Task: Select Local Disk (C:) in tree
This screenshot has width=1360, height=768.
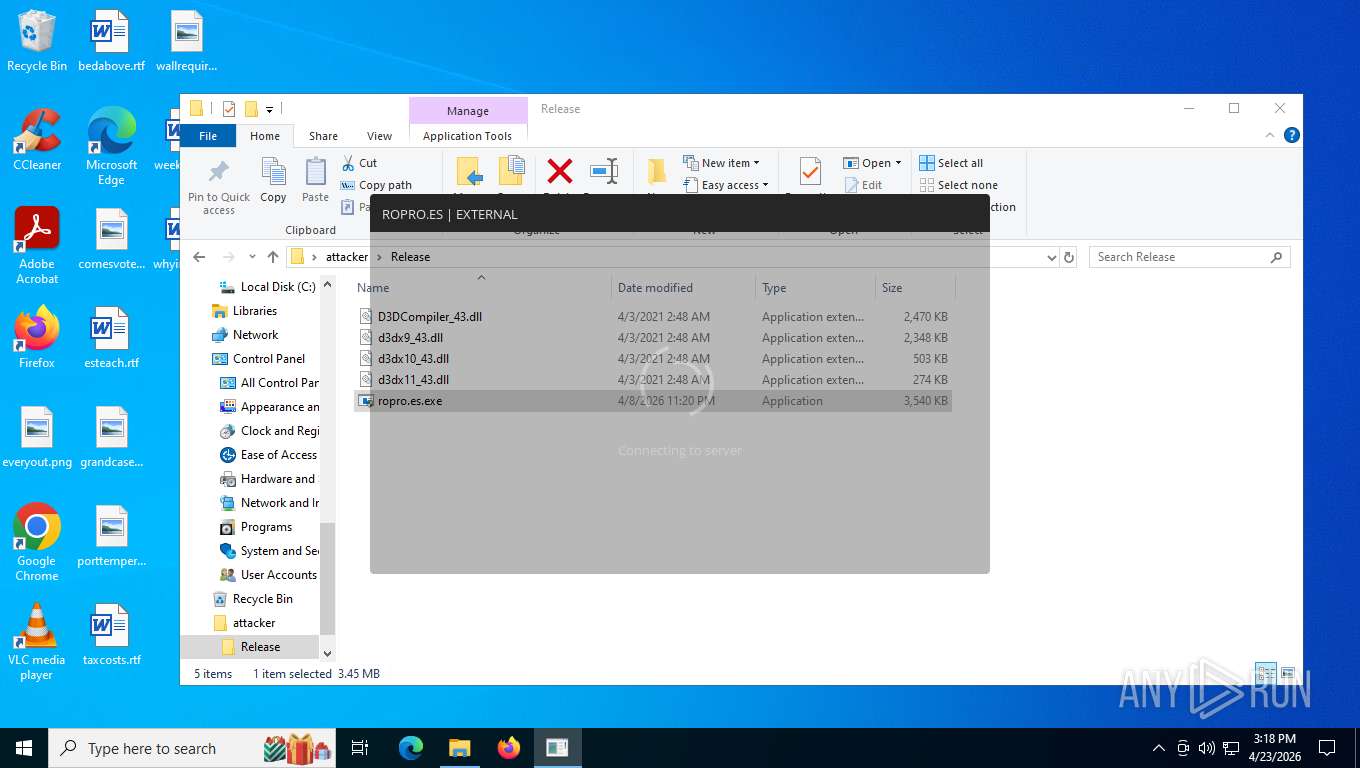Action: pyautogui.click(x=266, y=287)
